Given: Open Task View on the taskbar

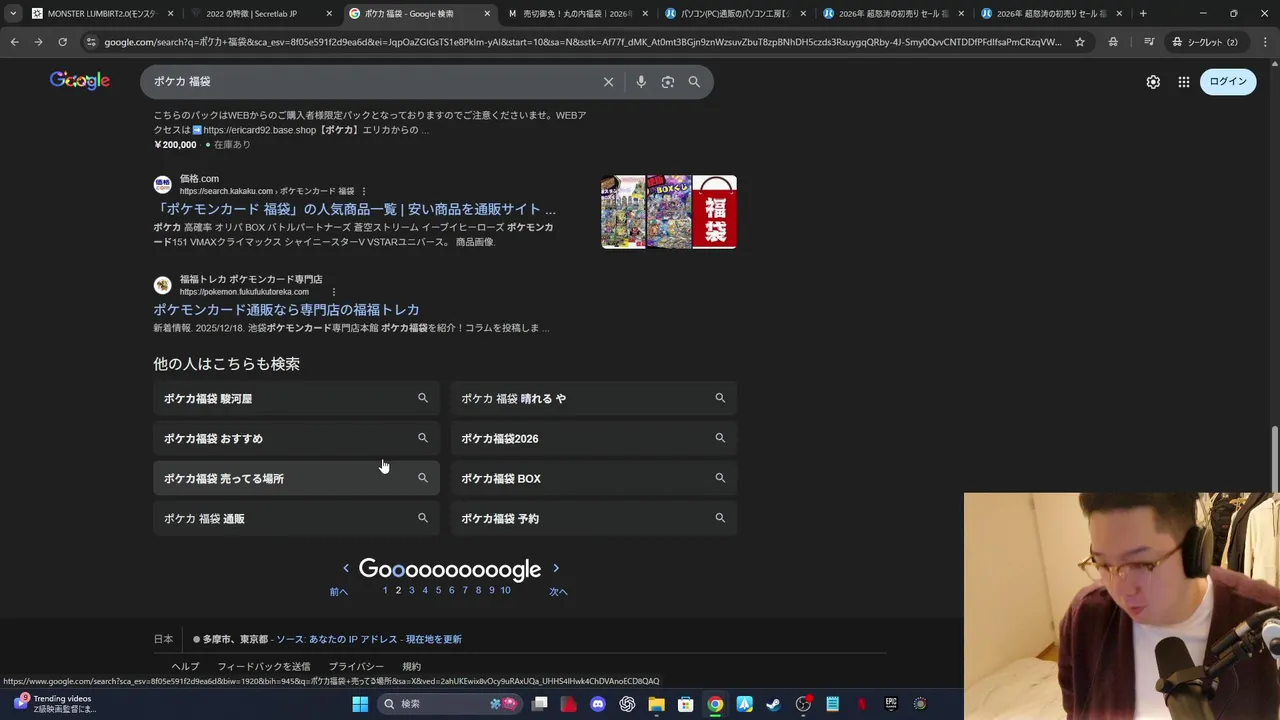Looking at the screenshot, I should click(540, 704).
